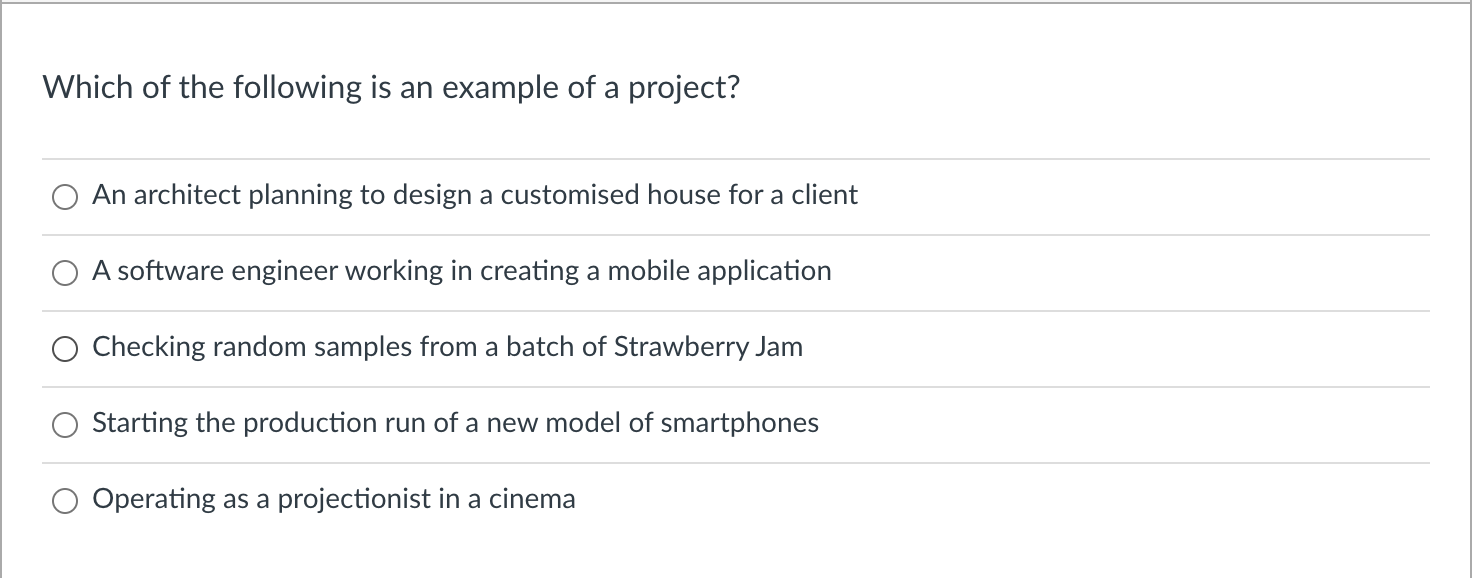Select the radio button for projectionist option
Viewport: 1474px width, 578px height.
[x=64, y=500]
